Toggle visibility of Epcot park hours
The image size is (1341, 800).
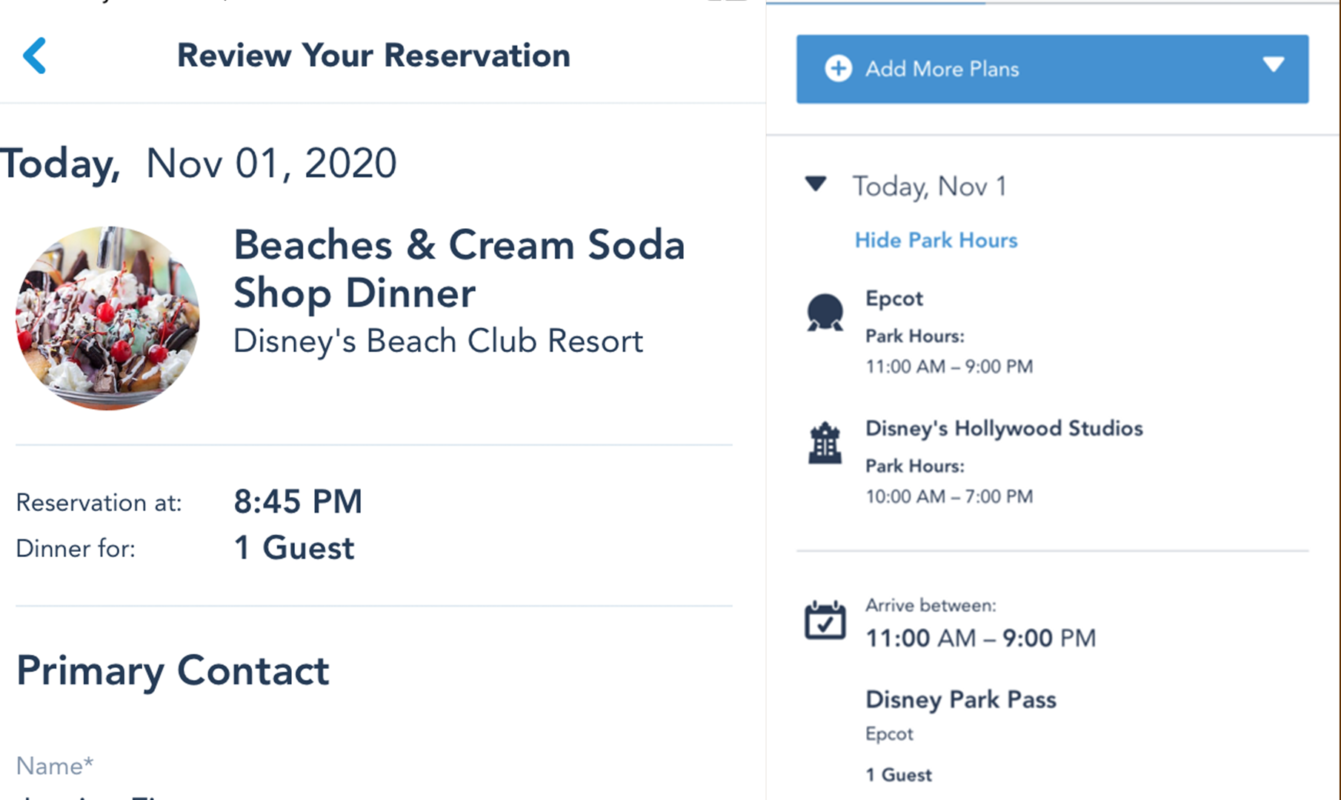click(936, 240)
